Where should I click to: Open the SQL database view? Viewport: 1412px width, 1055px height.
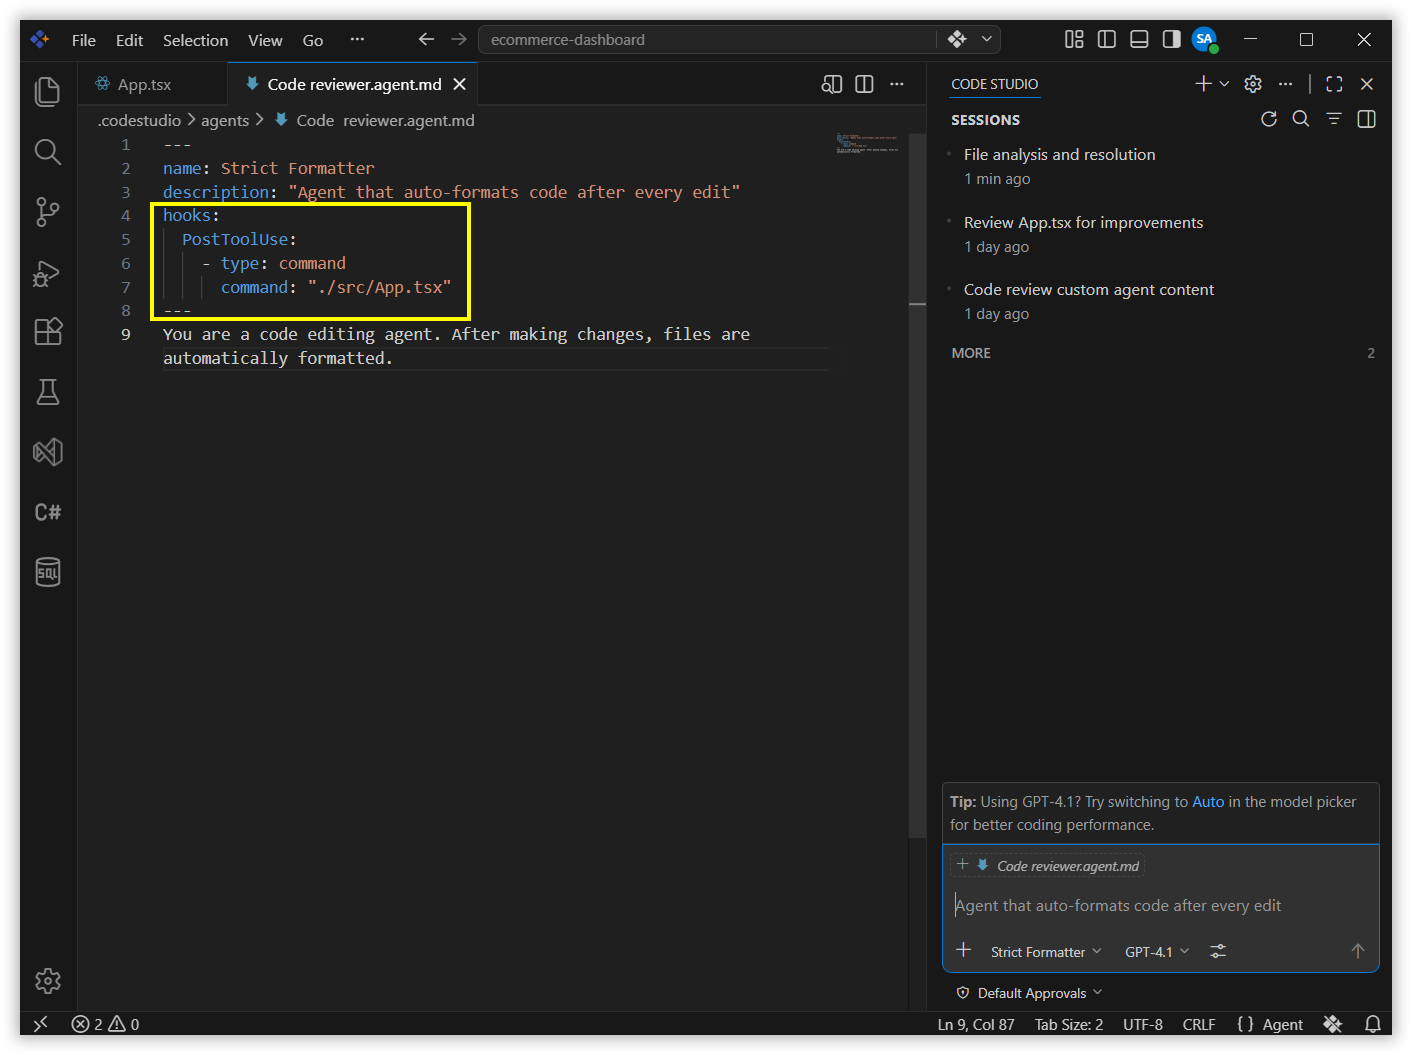pyautogui.click(x=48, y=572)
